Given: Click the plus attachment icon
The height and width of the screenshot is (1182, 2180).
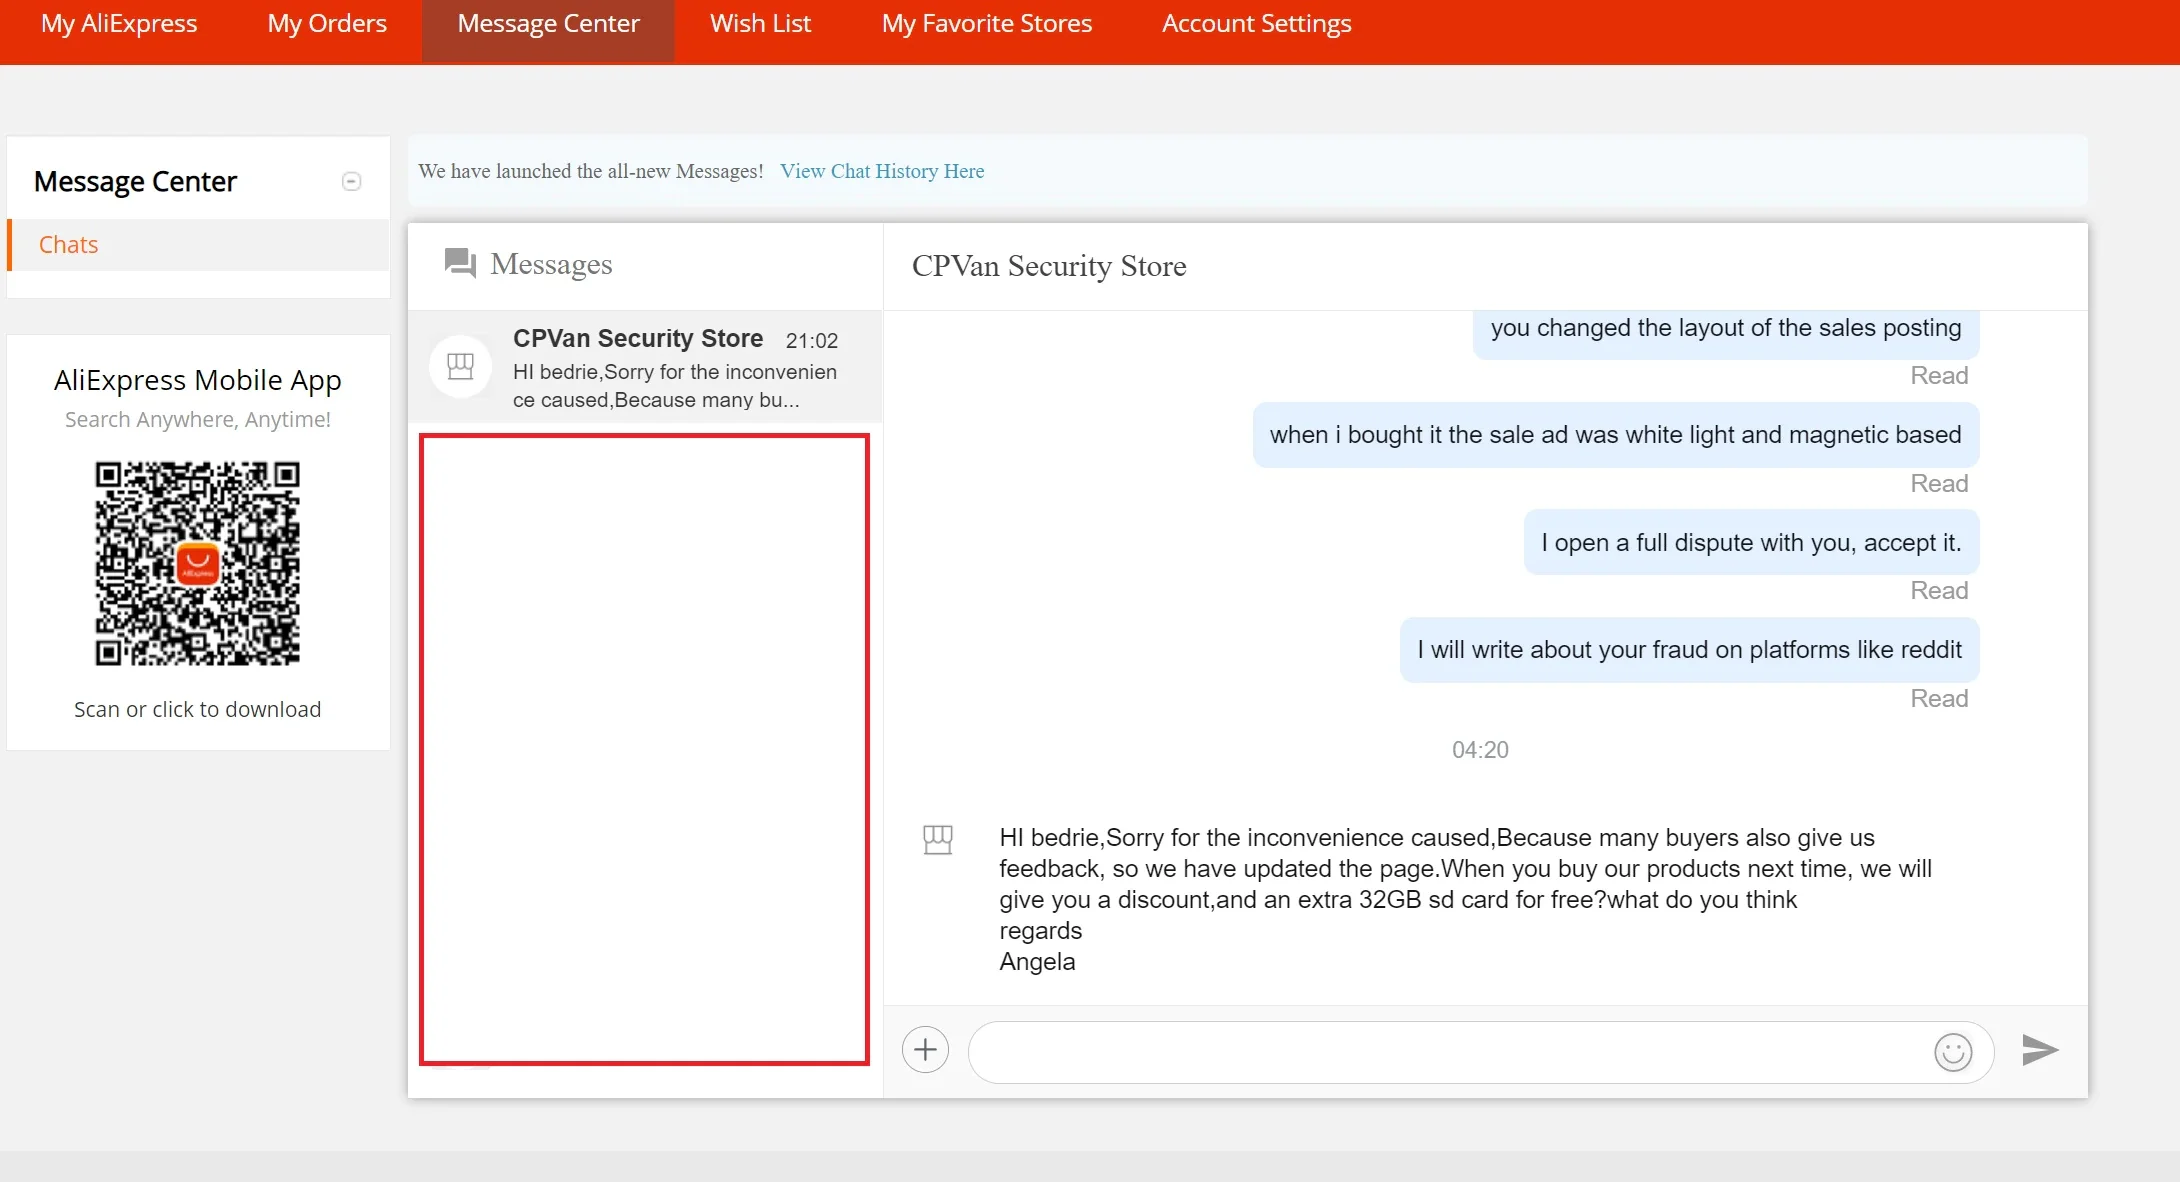Looking at the screenshot, I should pyautogui.click(x=925, y=1050).
